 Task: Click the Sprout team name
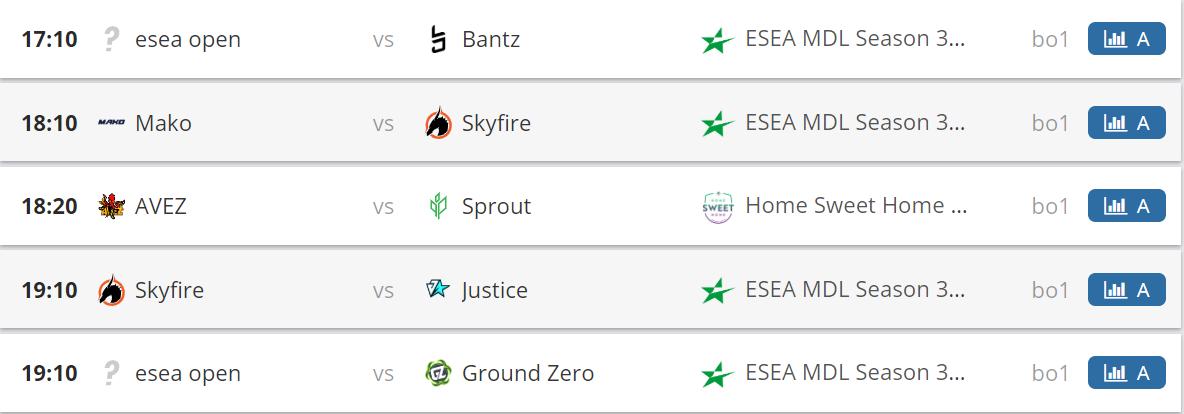[496, 206]
